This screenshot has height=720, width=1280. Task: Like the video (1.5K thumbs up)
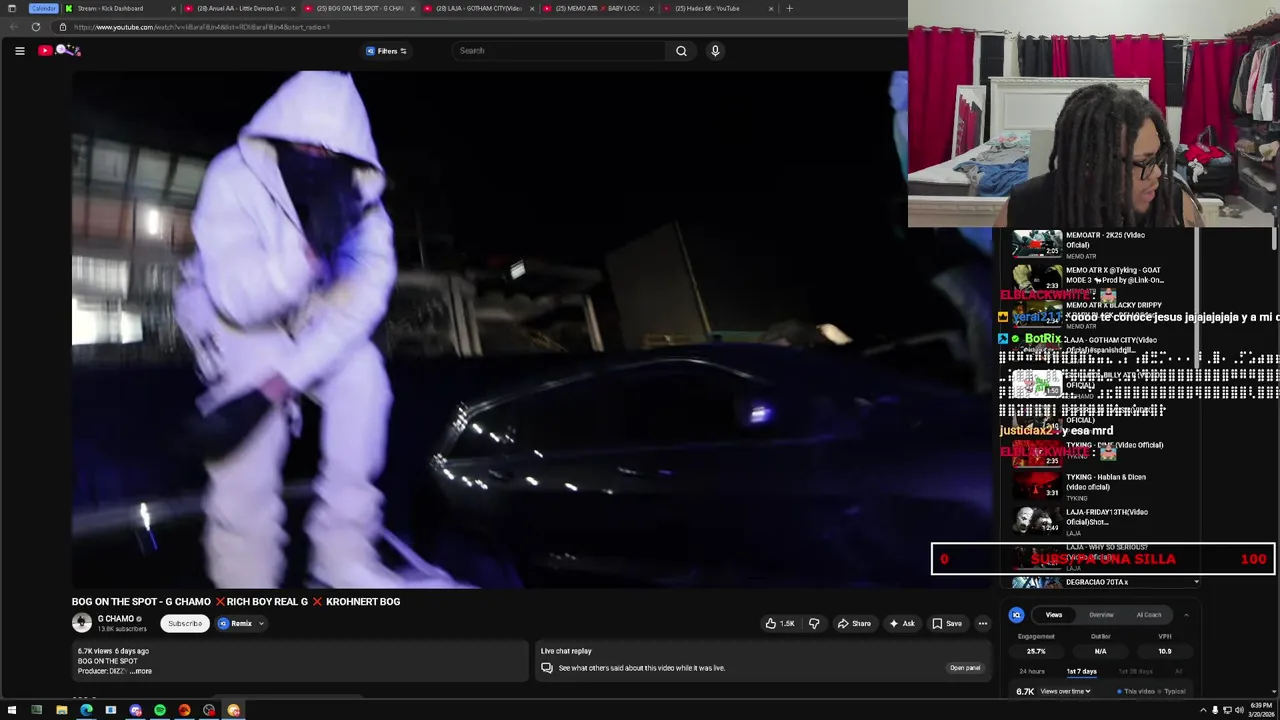coord(780,623)
